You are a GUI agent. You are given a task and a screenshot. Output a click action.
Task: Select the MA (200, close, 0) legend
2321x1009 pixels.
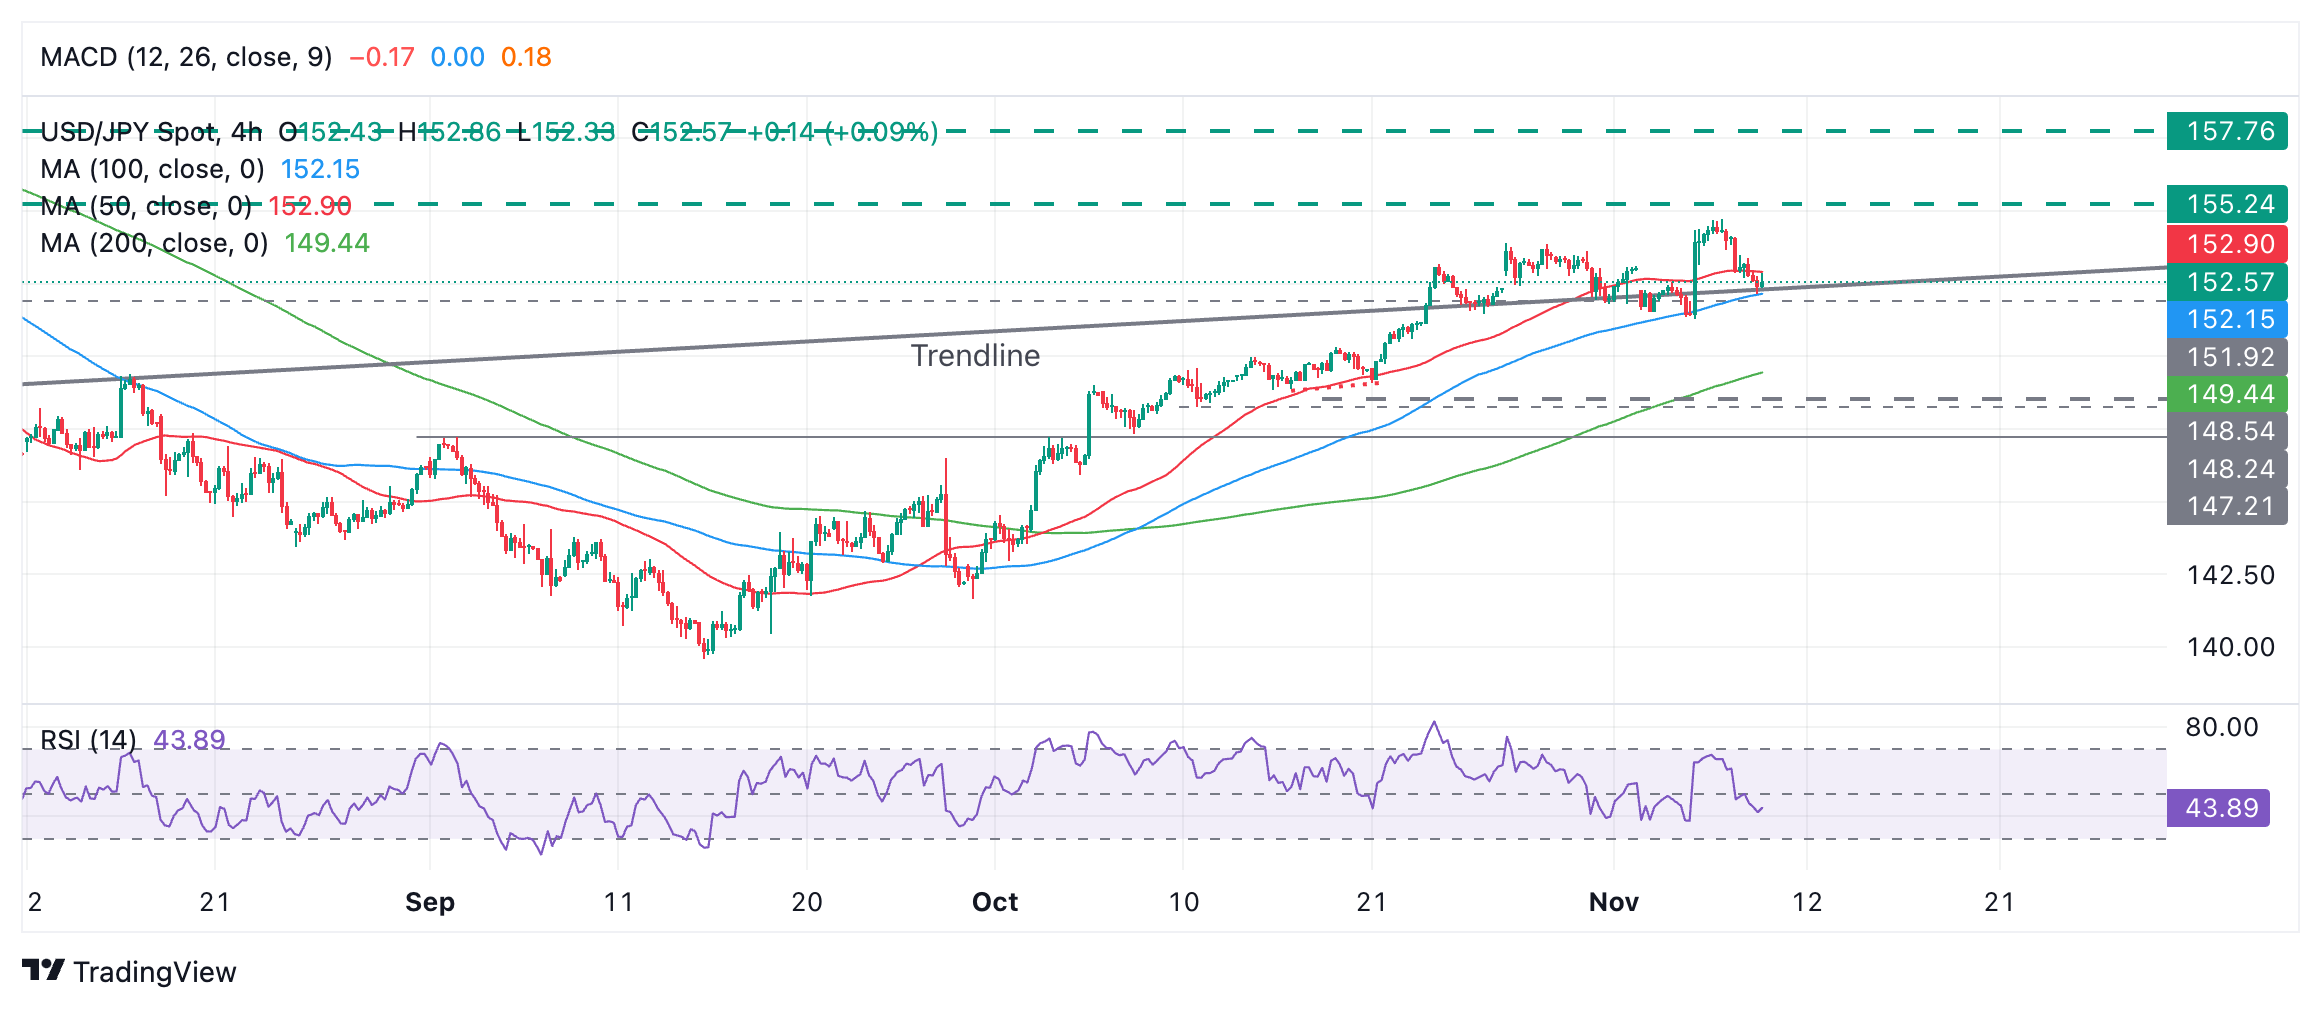coord(154,243)
